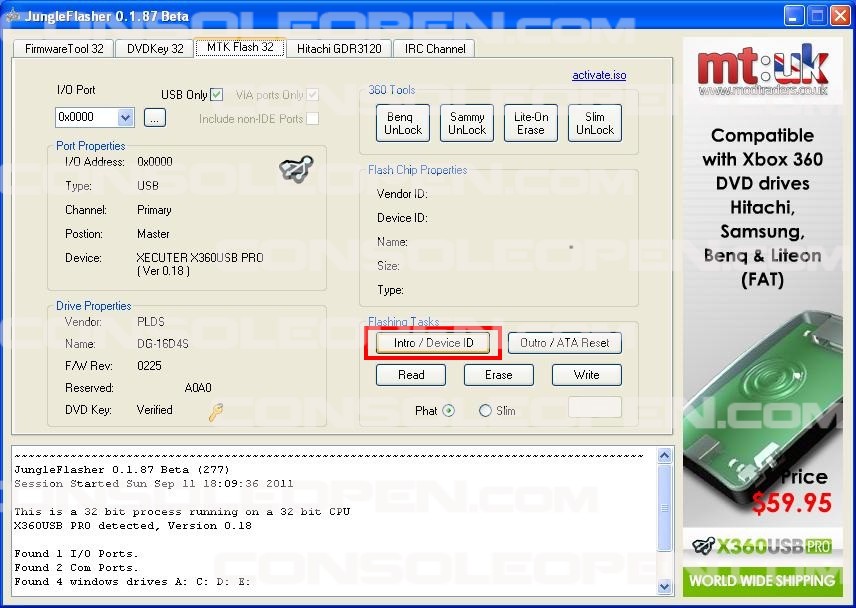Toggle the USB Only checkbox
This screenshot has width=856, height=608.
coord(217,94)
